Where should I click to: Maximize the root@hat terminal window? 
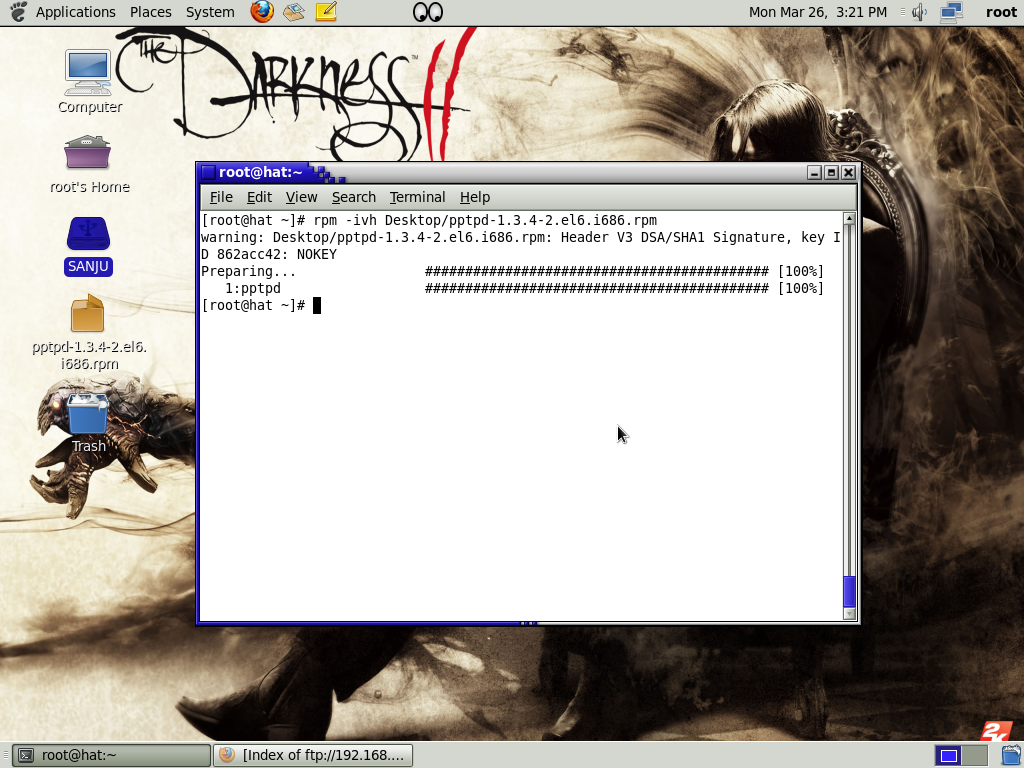(831, 172)
